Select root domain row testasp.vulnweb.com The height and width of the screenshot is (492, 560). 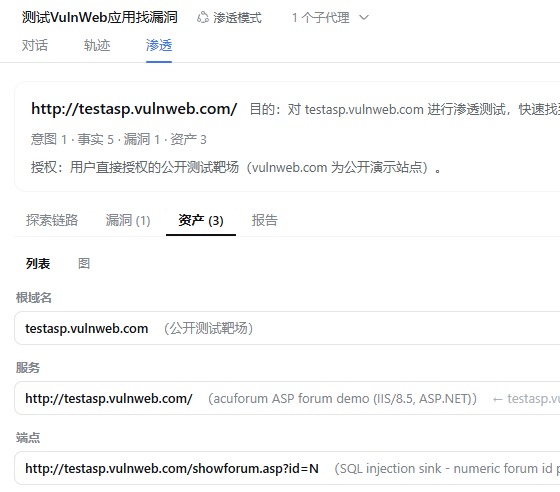(287, 328)
